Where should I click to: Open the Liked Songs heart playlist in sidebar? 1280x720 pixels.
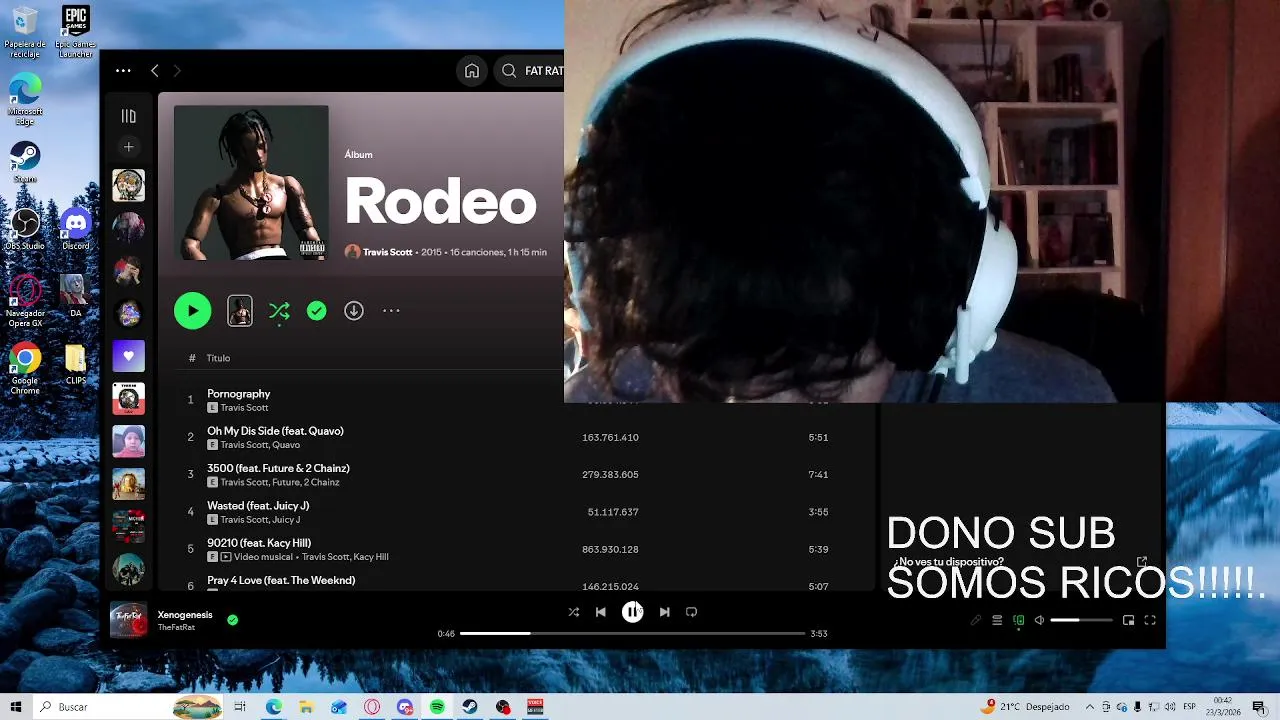coord(128,356)
